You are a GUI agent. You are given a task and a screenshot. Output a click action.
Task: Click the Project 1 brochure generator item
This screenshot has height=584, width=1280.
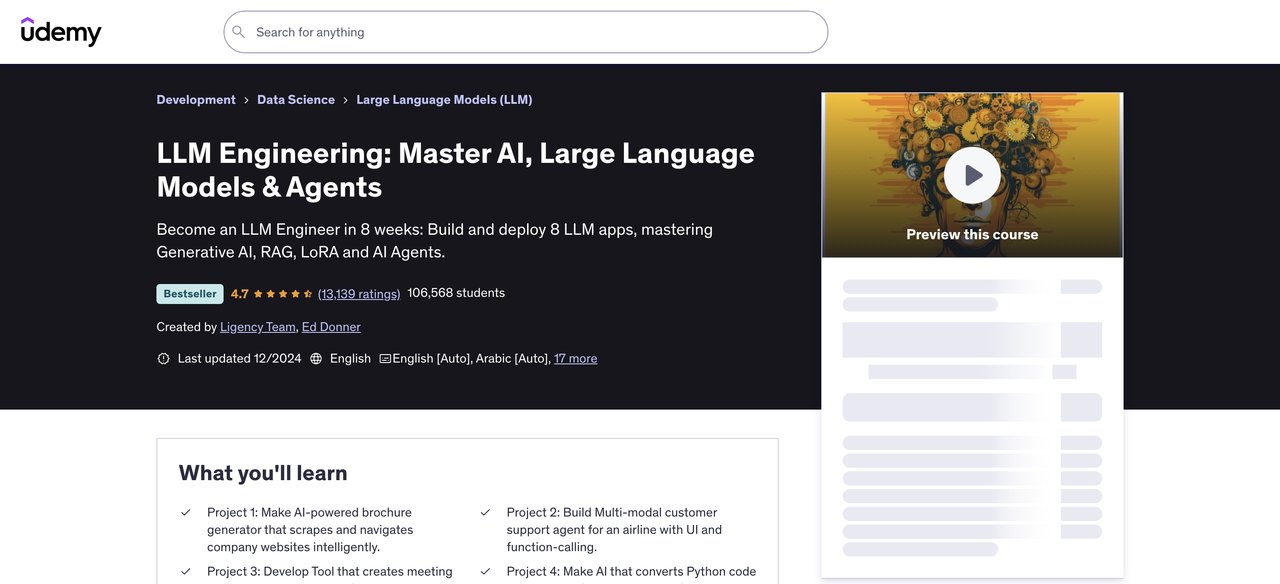tap(310, 530)
